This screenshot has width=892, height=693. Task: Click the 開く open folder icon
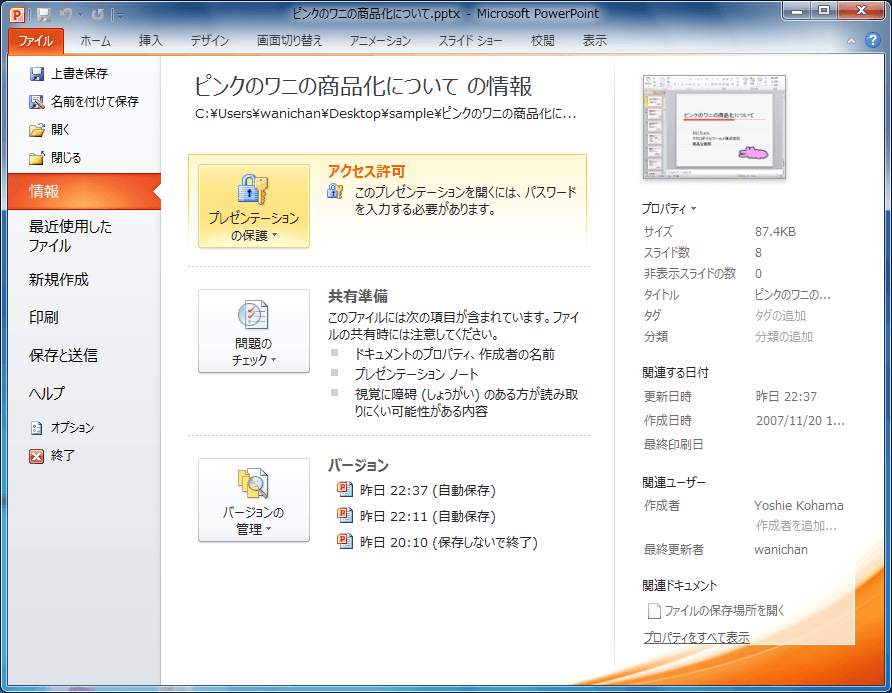point(37,130)
